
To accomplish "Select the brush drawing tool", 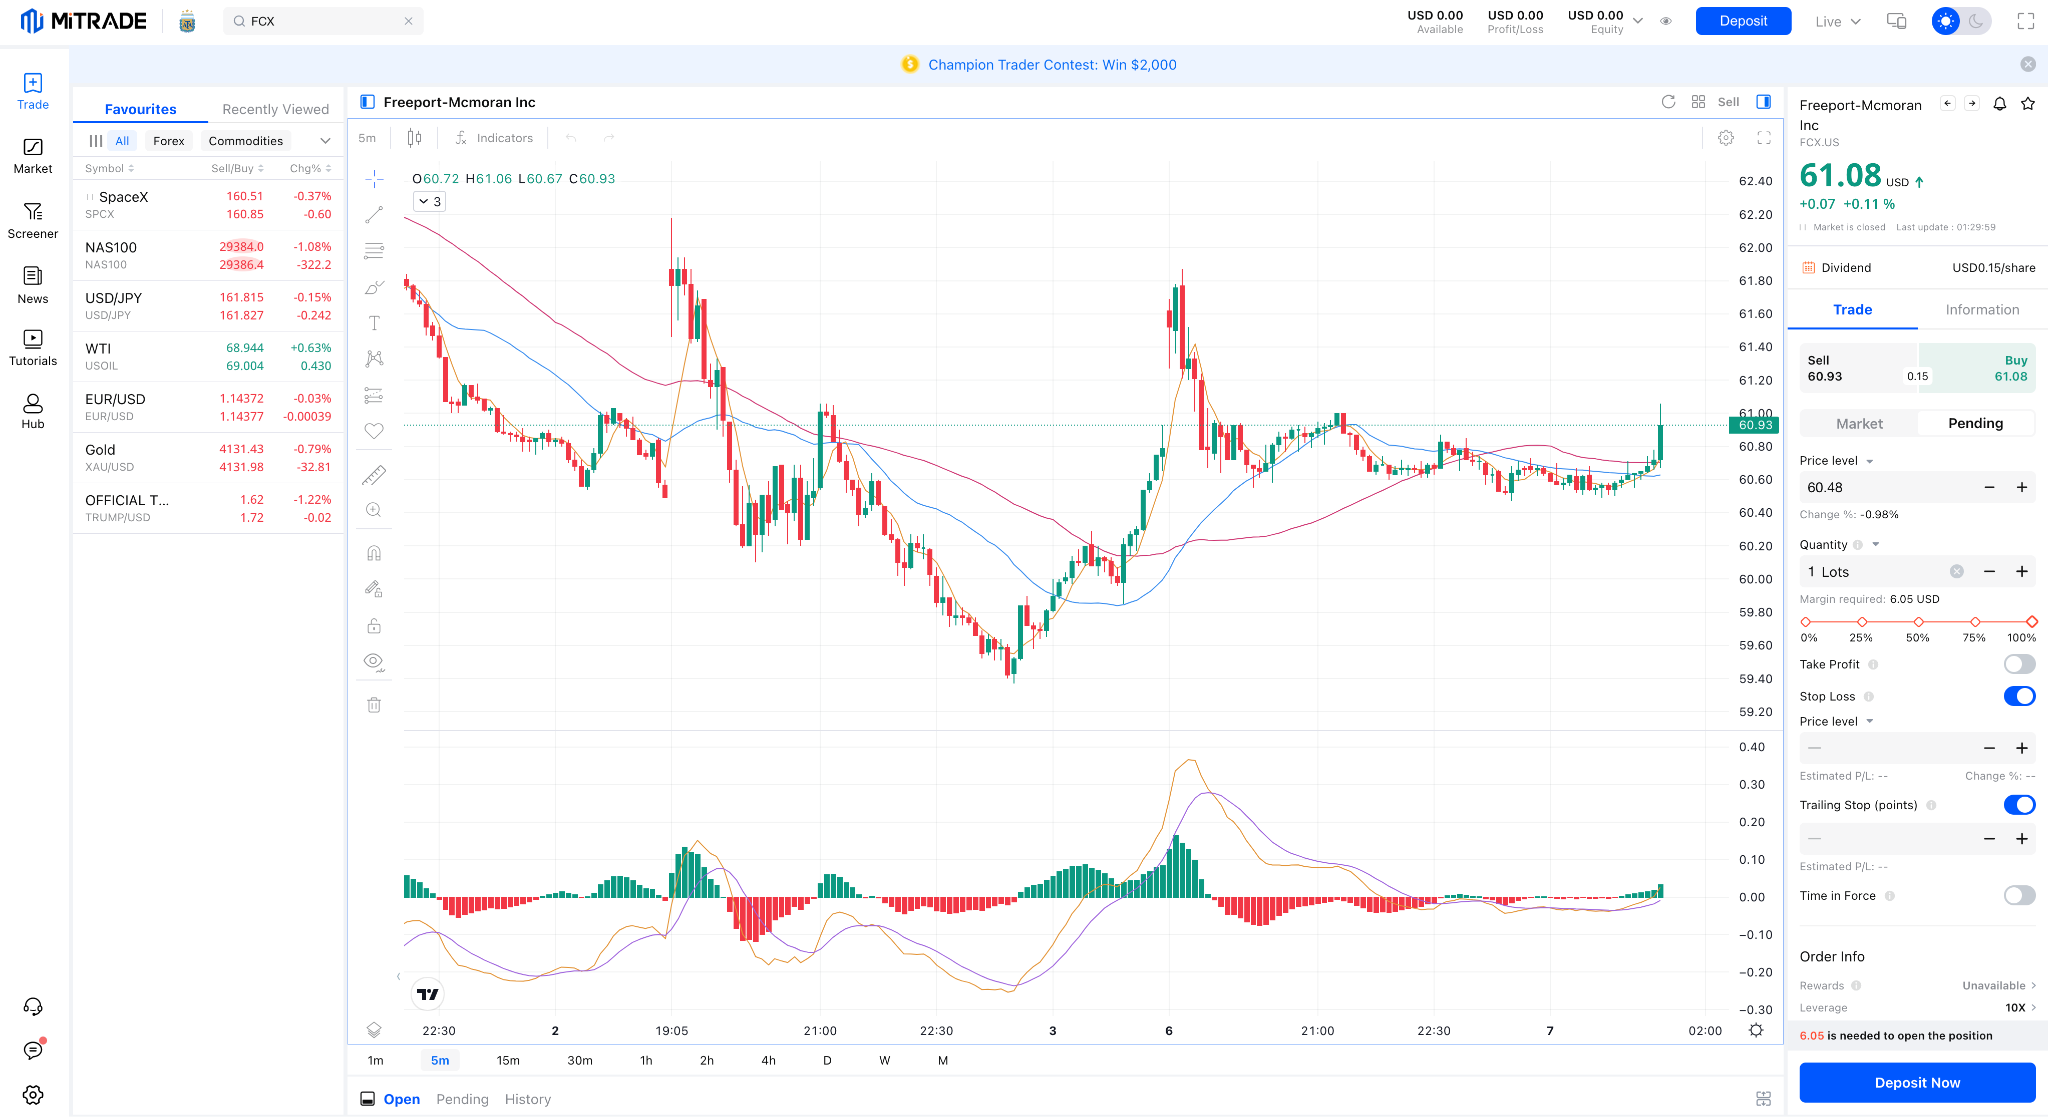I will 374,287.
